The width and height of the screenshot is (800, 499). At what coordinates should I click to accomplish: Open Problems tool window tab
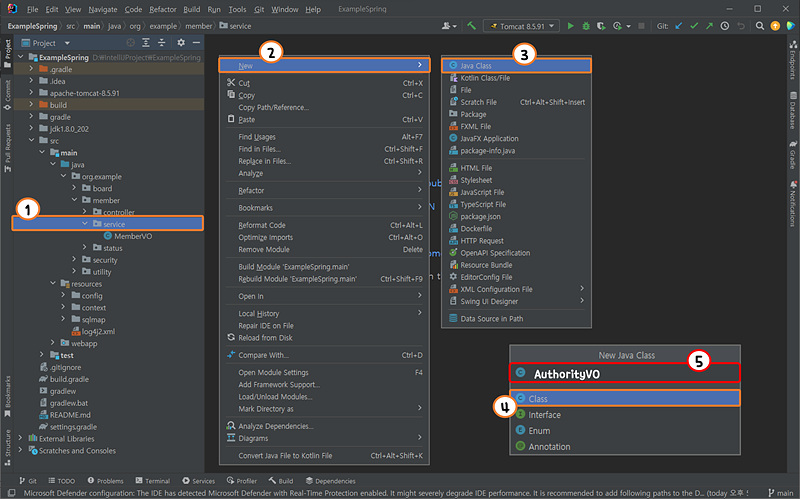105,481
